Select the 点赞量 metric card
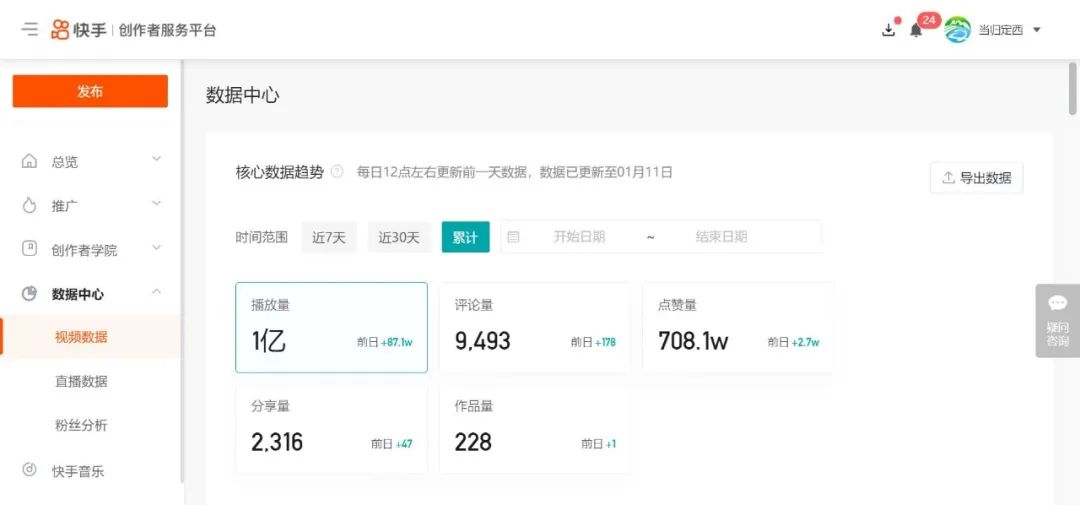1080x505 pixels. tap(737, 328)
